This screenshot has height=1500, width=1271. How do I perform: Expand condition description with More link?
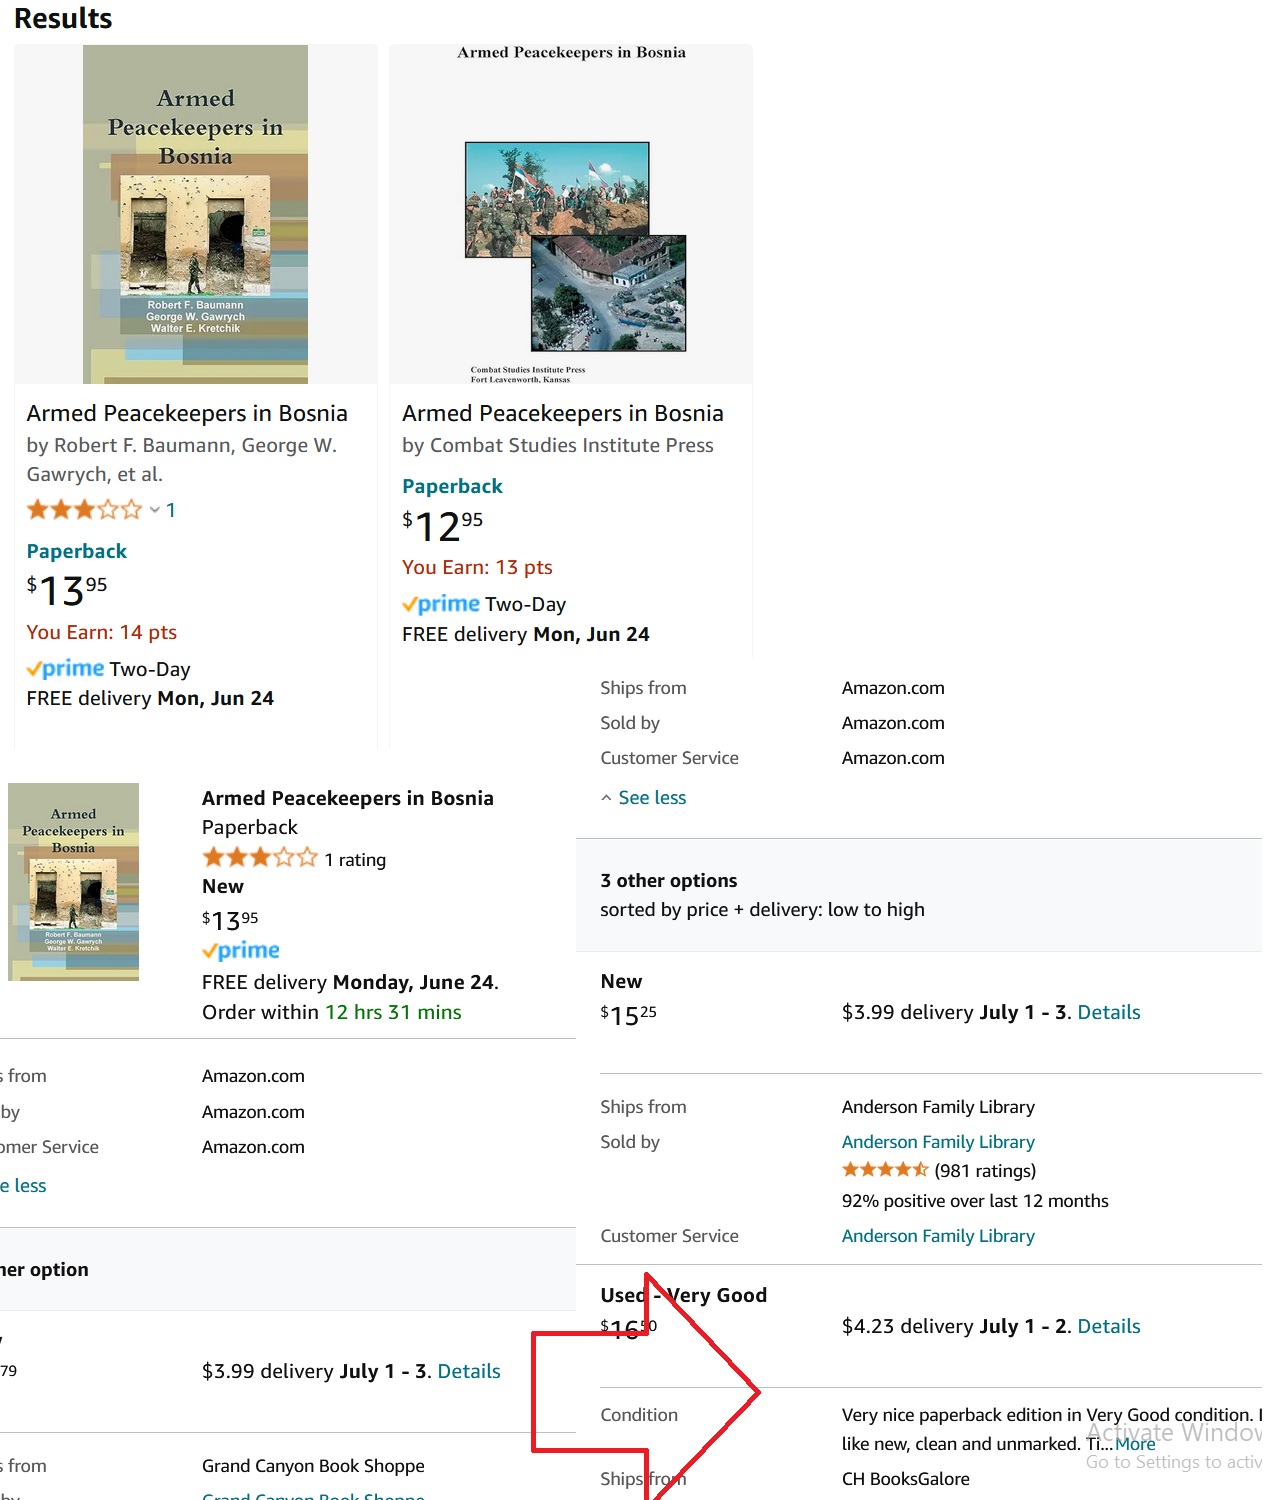pyautogui.click(x=1135, y=1444)
